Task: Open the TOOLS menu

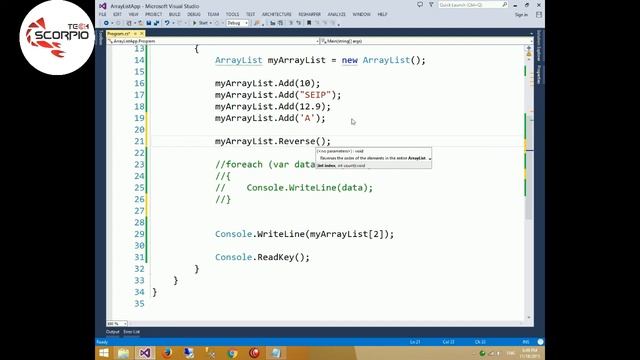Action: click(232, 14)
